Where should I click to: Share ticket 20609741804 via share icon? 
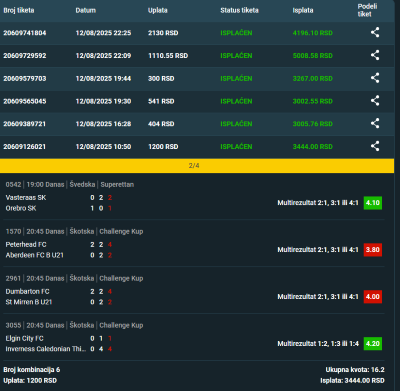(375, 32)
